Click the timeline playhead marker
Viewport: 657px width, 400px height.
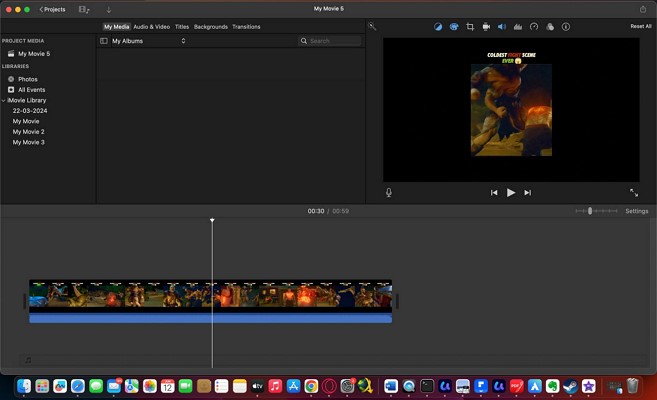coord(212,220)
